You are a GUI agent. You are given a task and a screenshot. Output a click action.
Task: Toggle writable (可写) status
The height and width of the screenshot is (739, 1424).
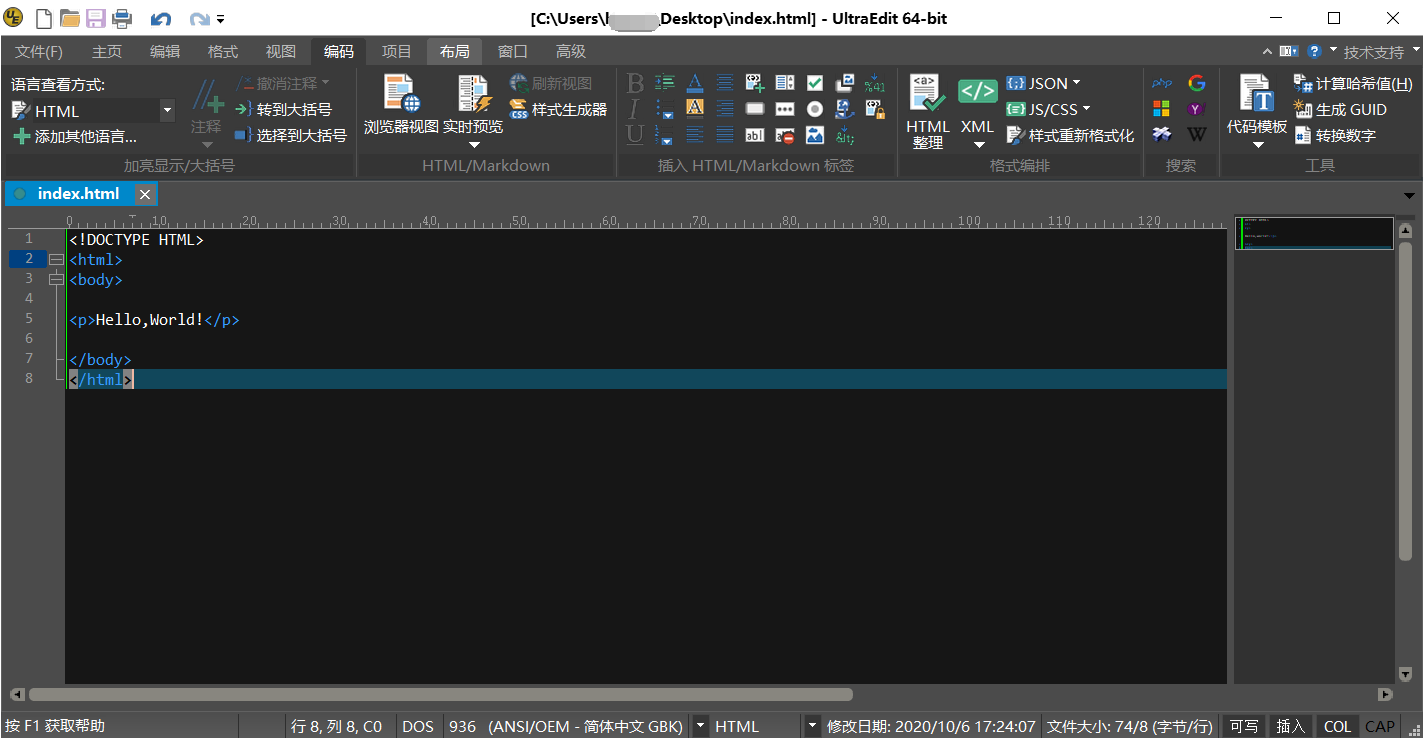(x=1244, y=727)
